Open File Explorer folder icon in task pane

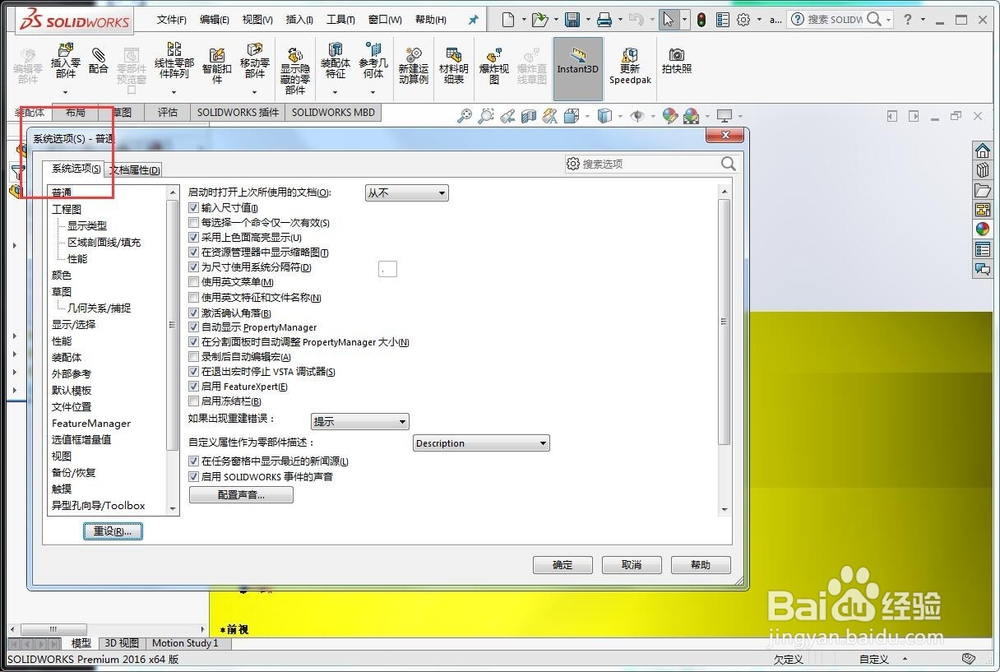982,190
